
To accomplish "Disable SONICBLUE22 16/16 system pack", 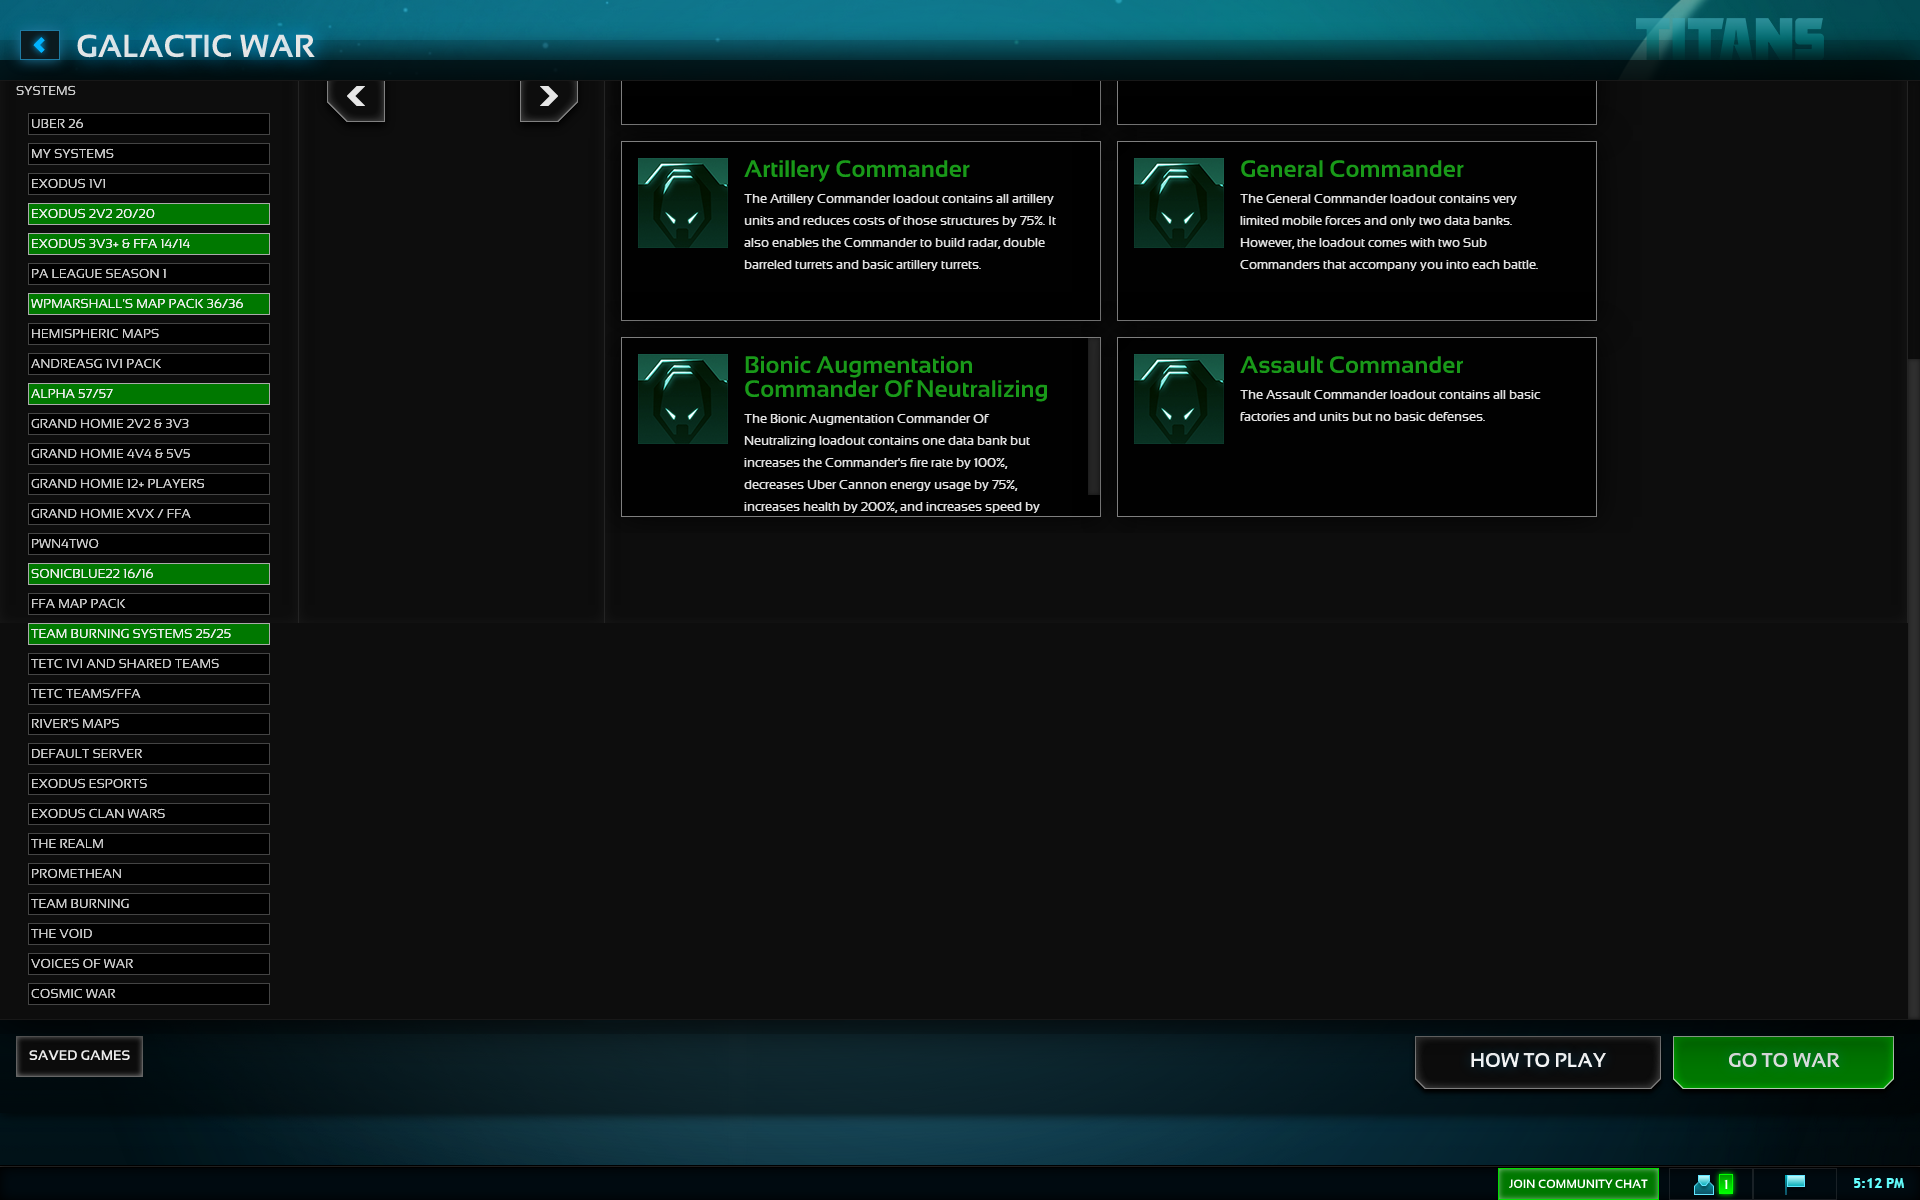I will pos(148,574).
